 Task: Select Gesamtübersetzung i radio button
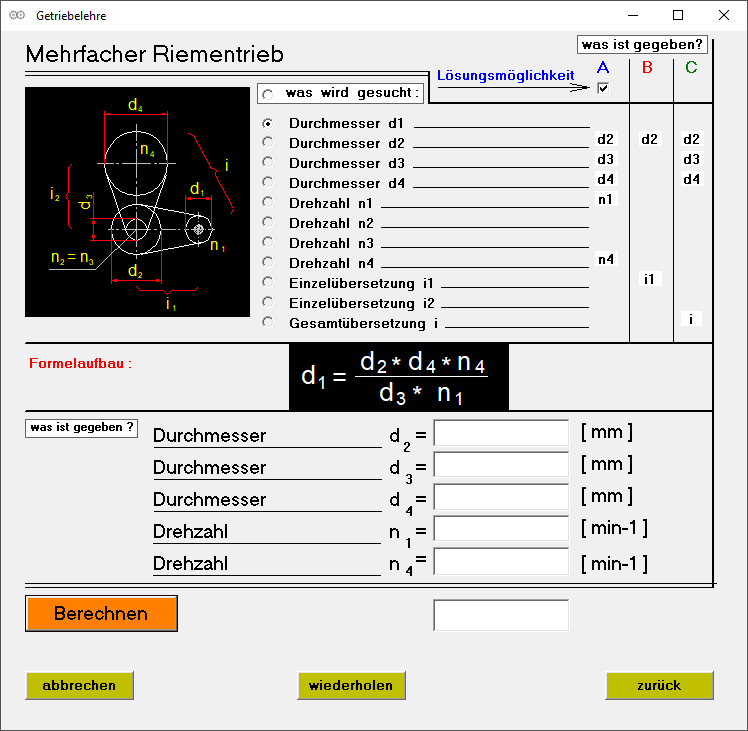[267, 322]
